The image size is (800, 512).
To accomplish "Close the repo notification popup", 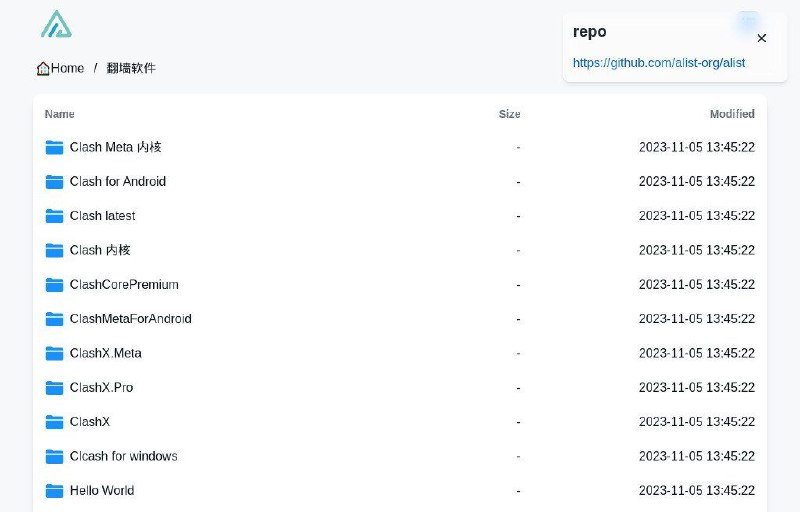I will pyautogui.click(x=761, y=38).
